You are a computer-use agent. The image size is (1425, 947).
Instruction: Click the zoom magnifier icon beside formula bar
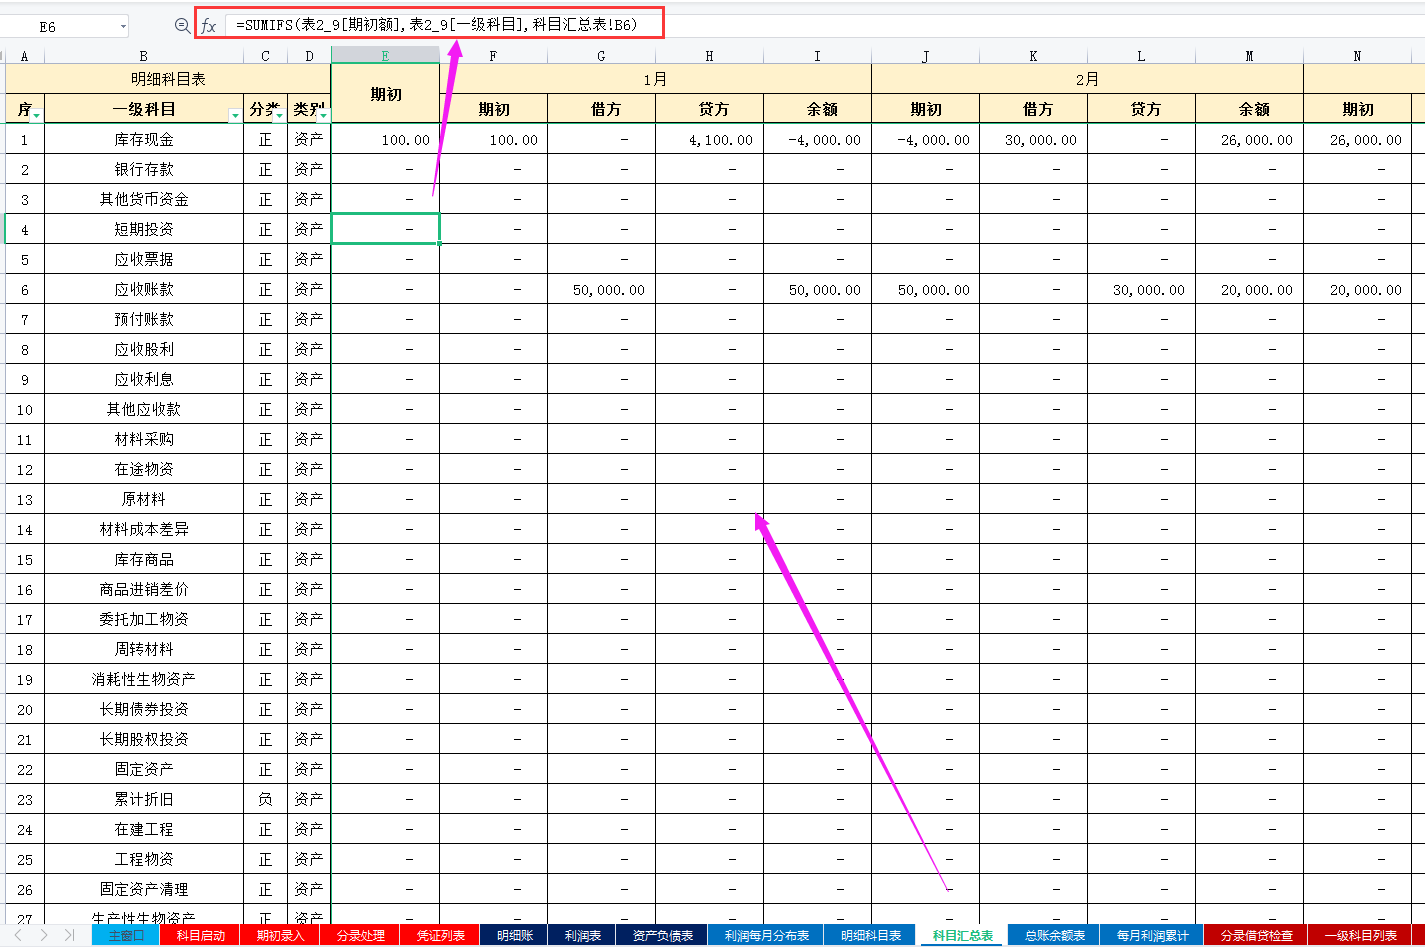click(182, 26)
